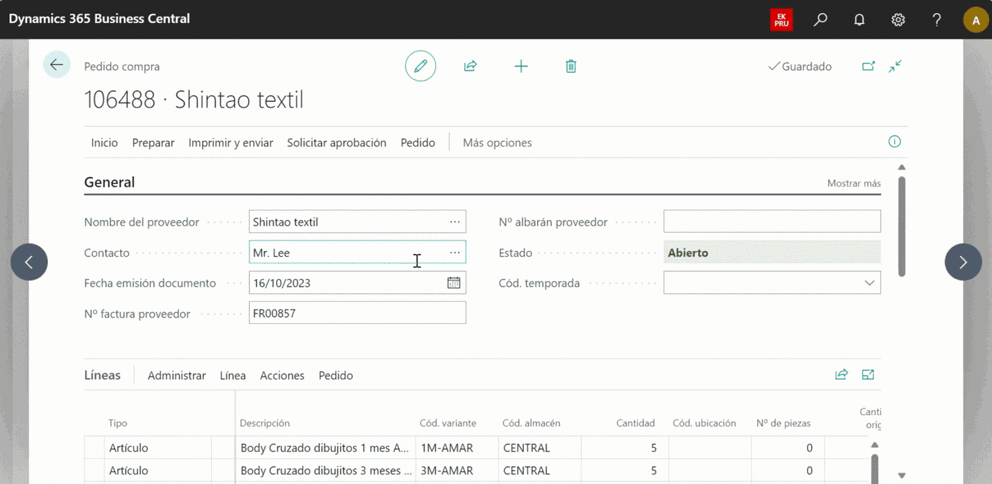Create new purchase order with plus icon
The image size is (992, 484).
pos(521,66)
